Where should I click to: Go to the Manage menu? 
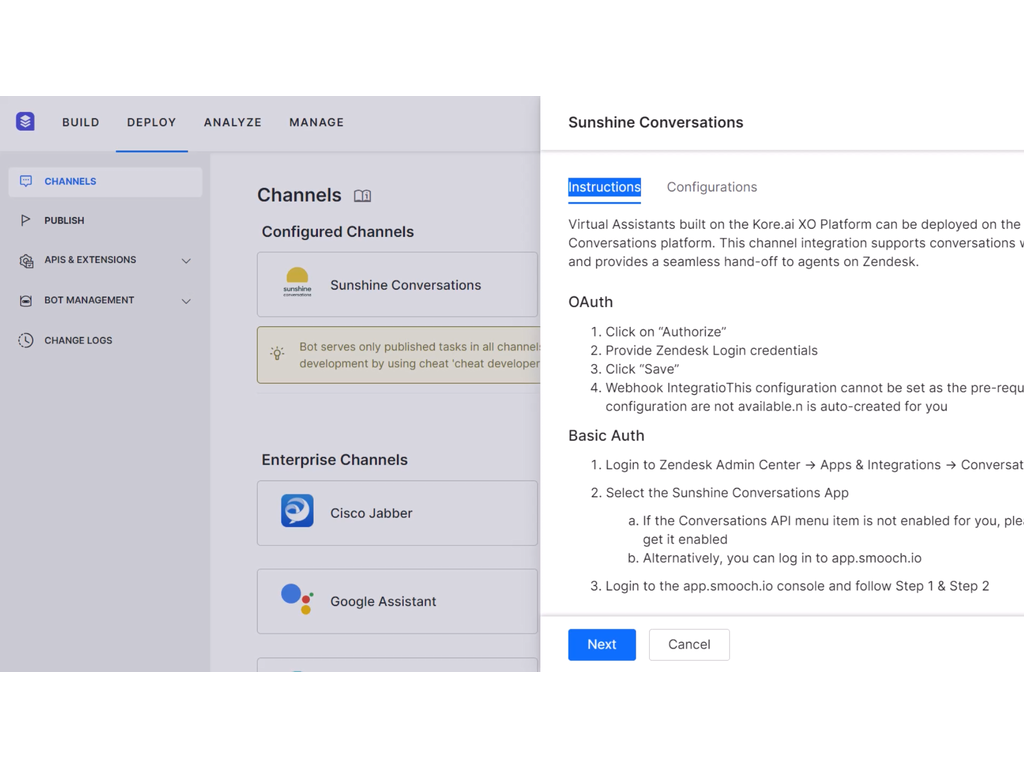tap(316, 122)
